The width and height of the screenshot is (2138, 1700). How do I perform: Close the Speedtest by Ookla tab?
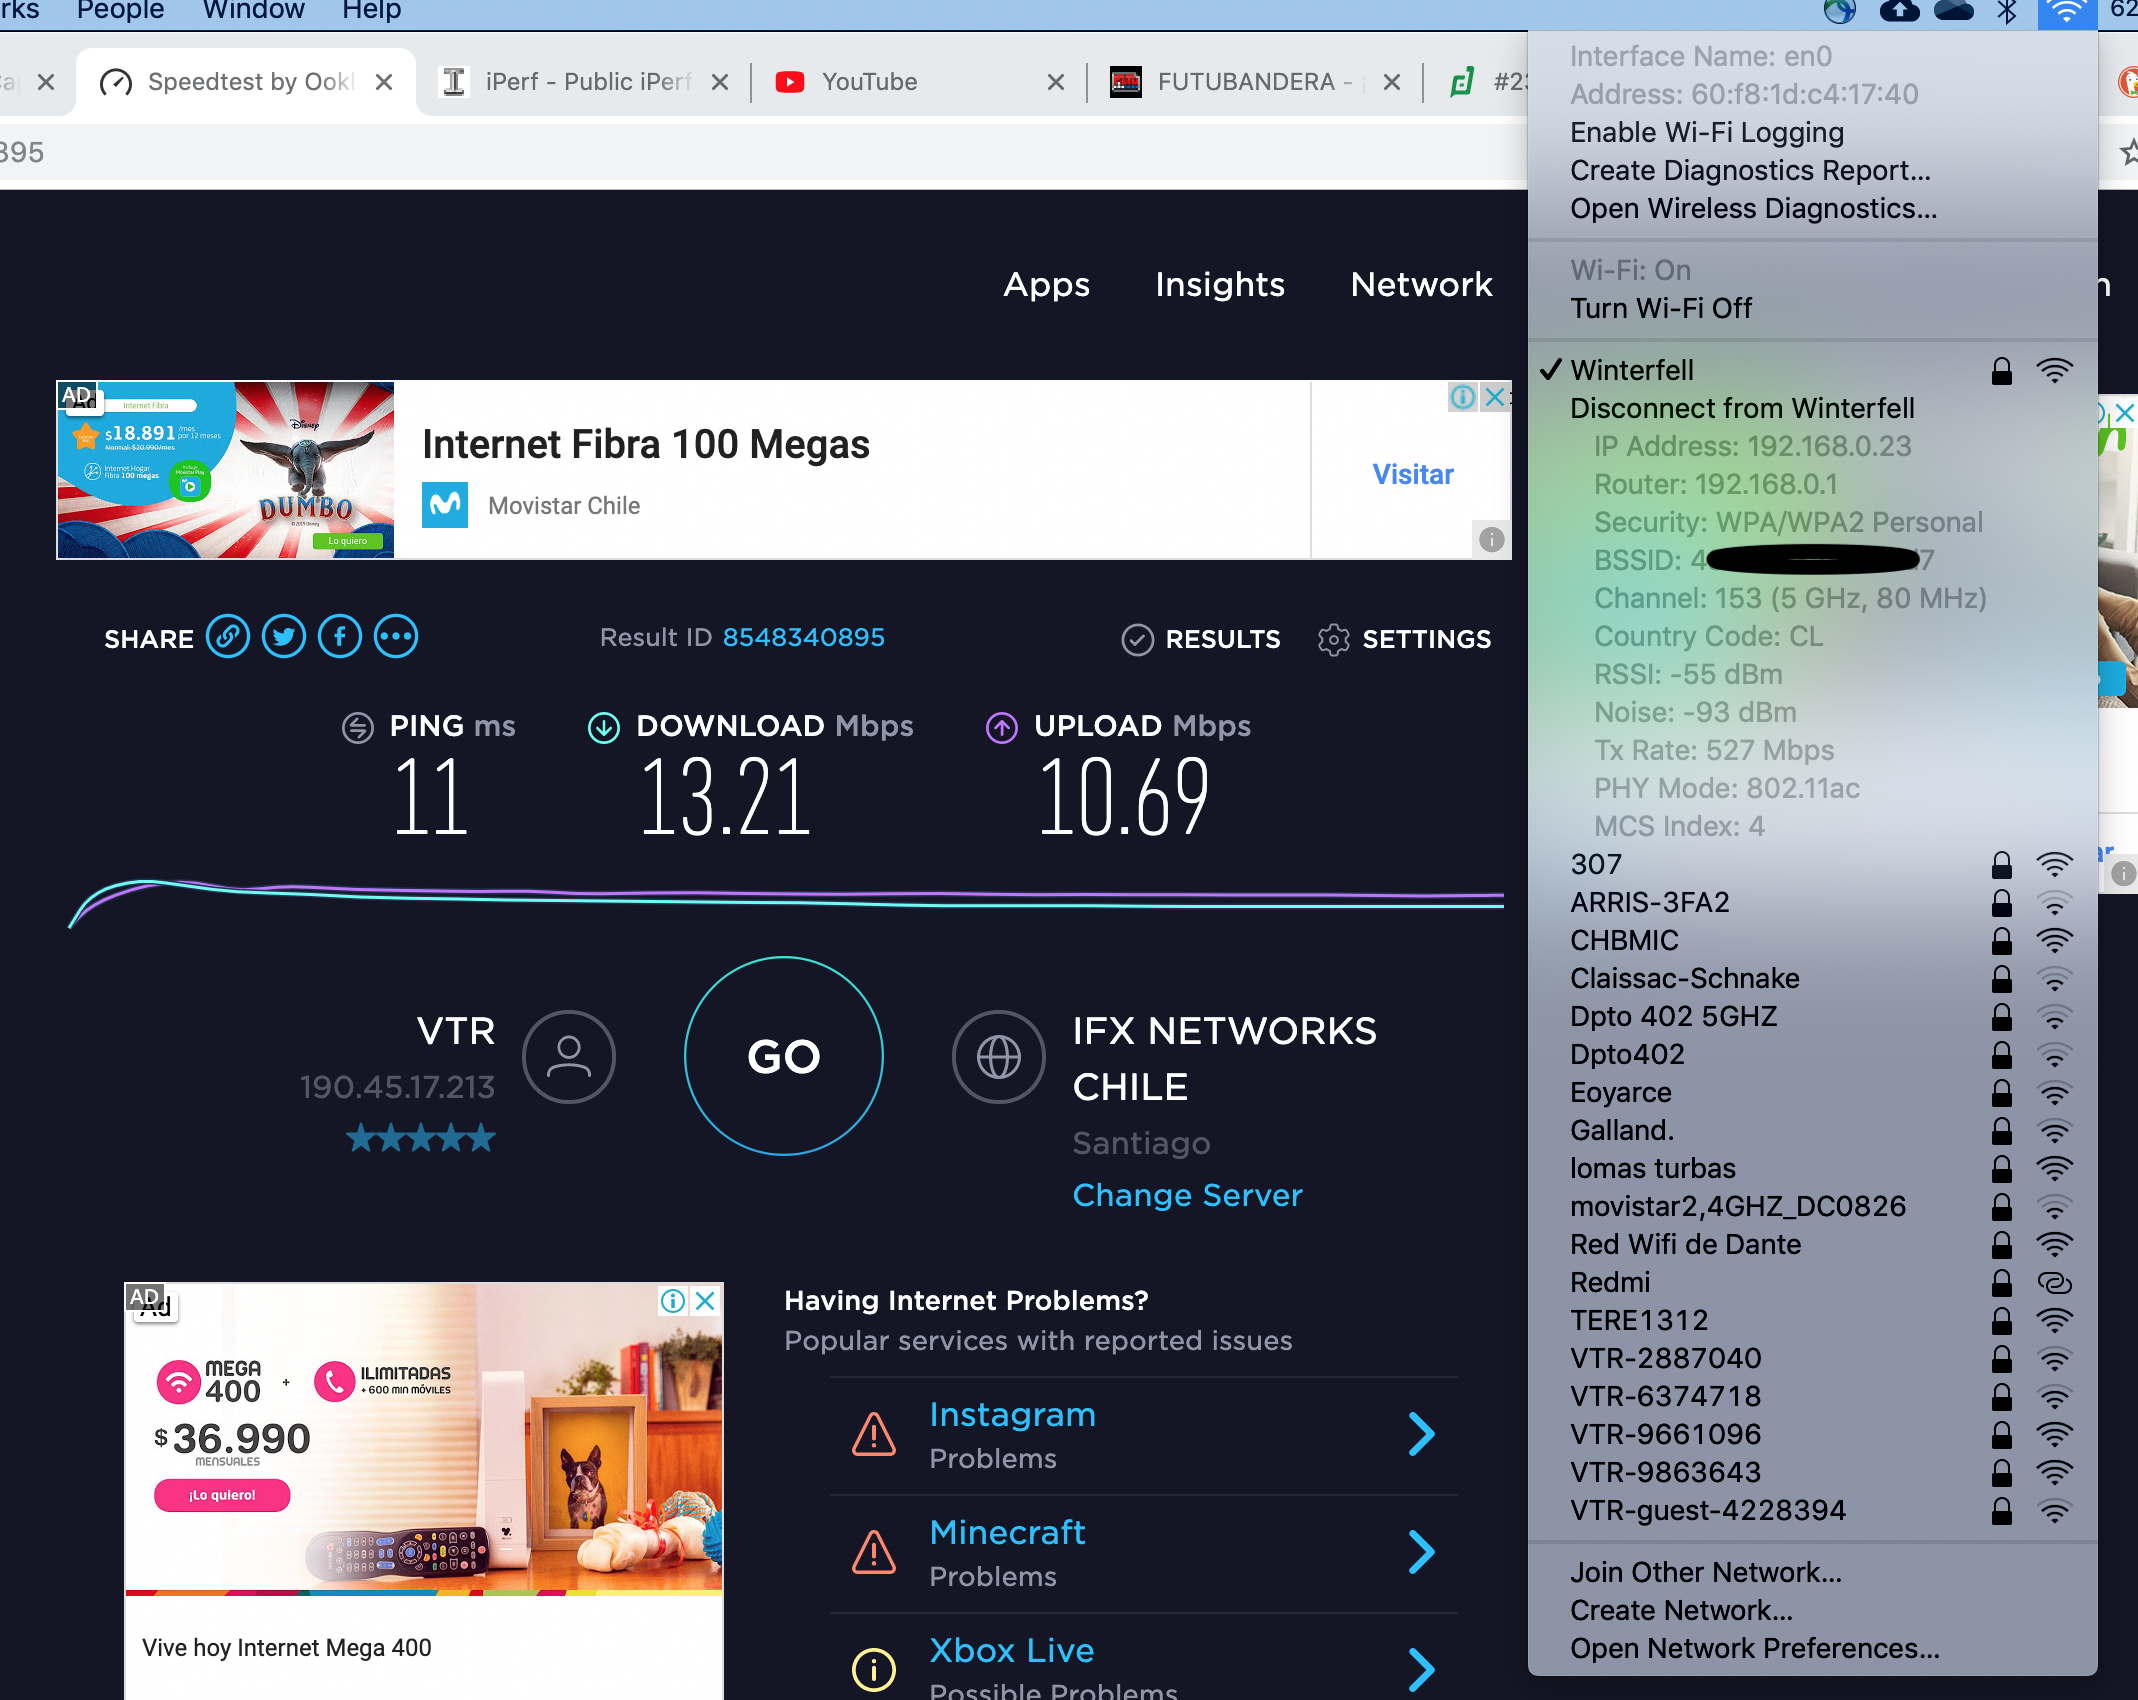click(384, 82)
